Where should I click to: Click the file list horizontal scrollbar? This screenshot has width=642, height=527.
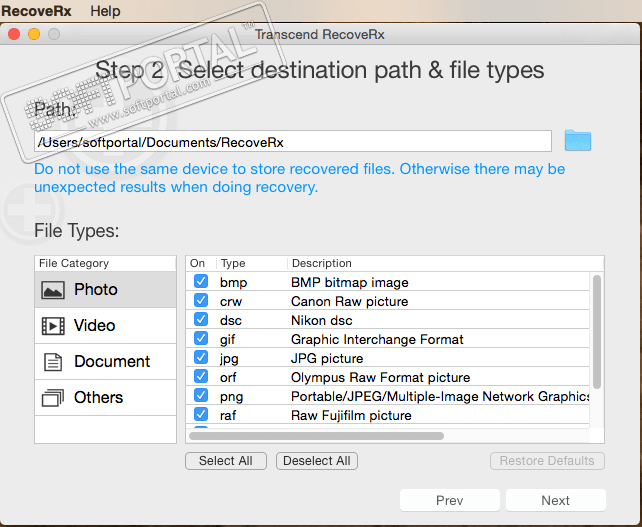[316, 435]
